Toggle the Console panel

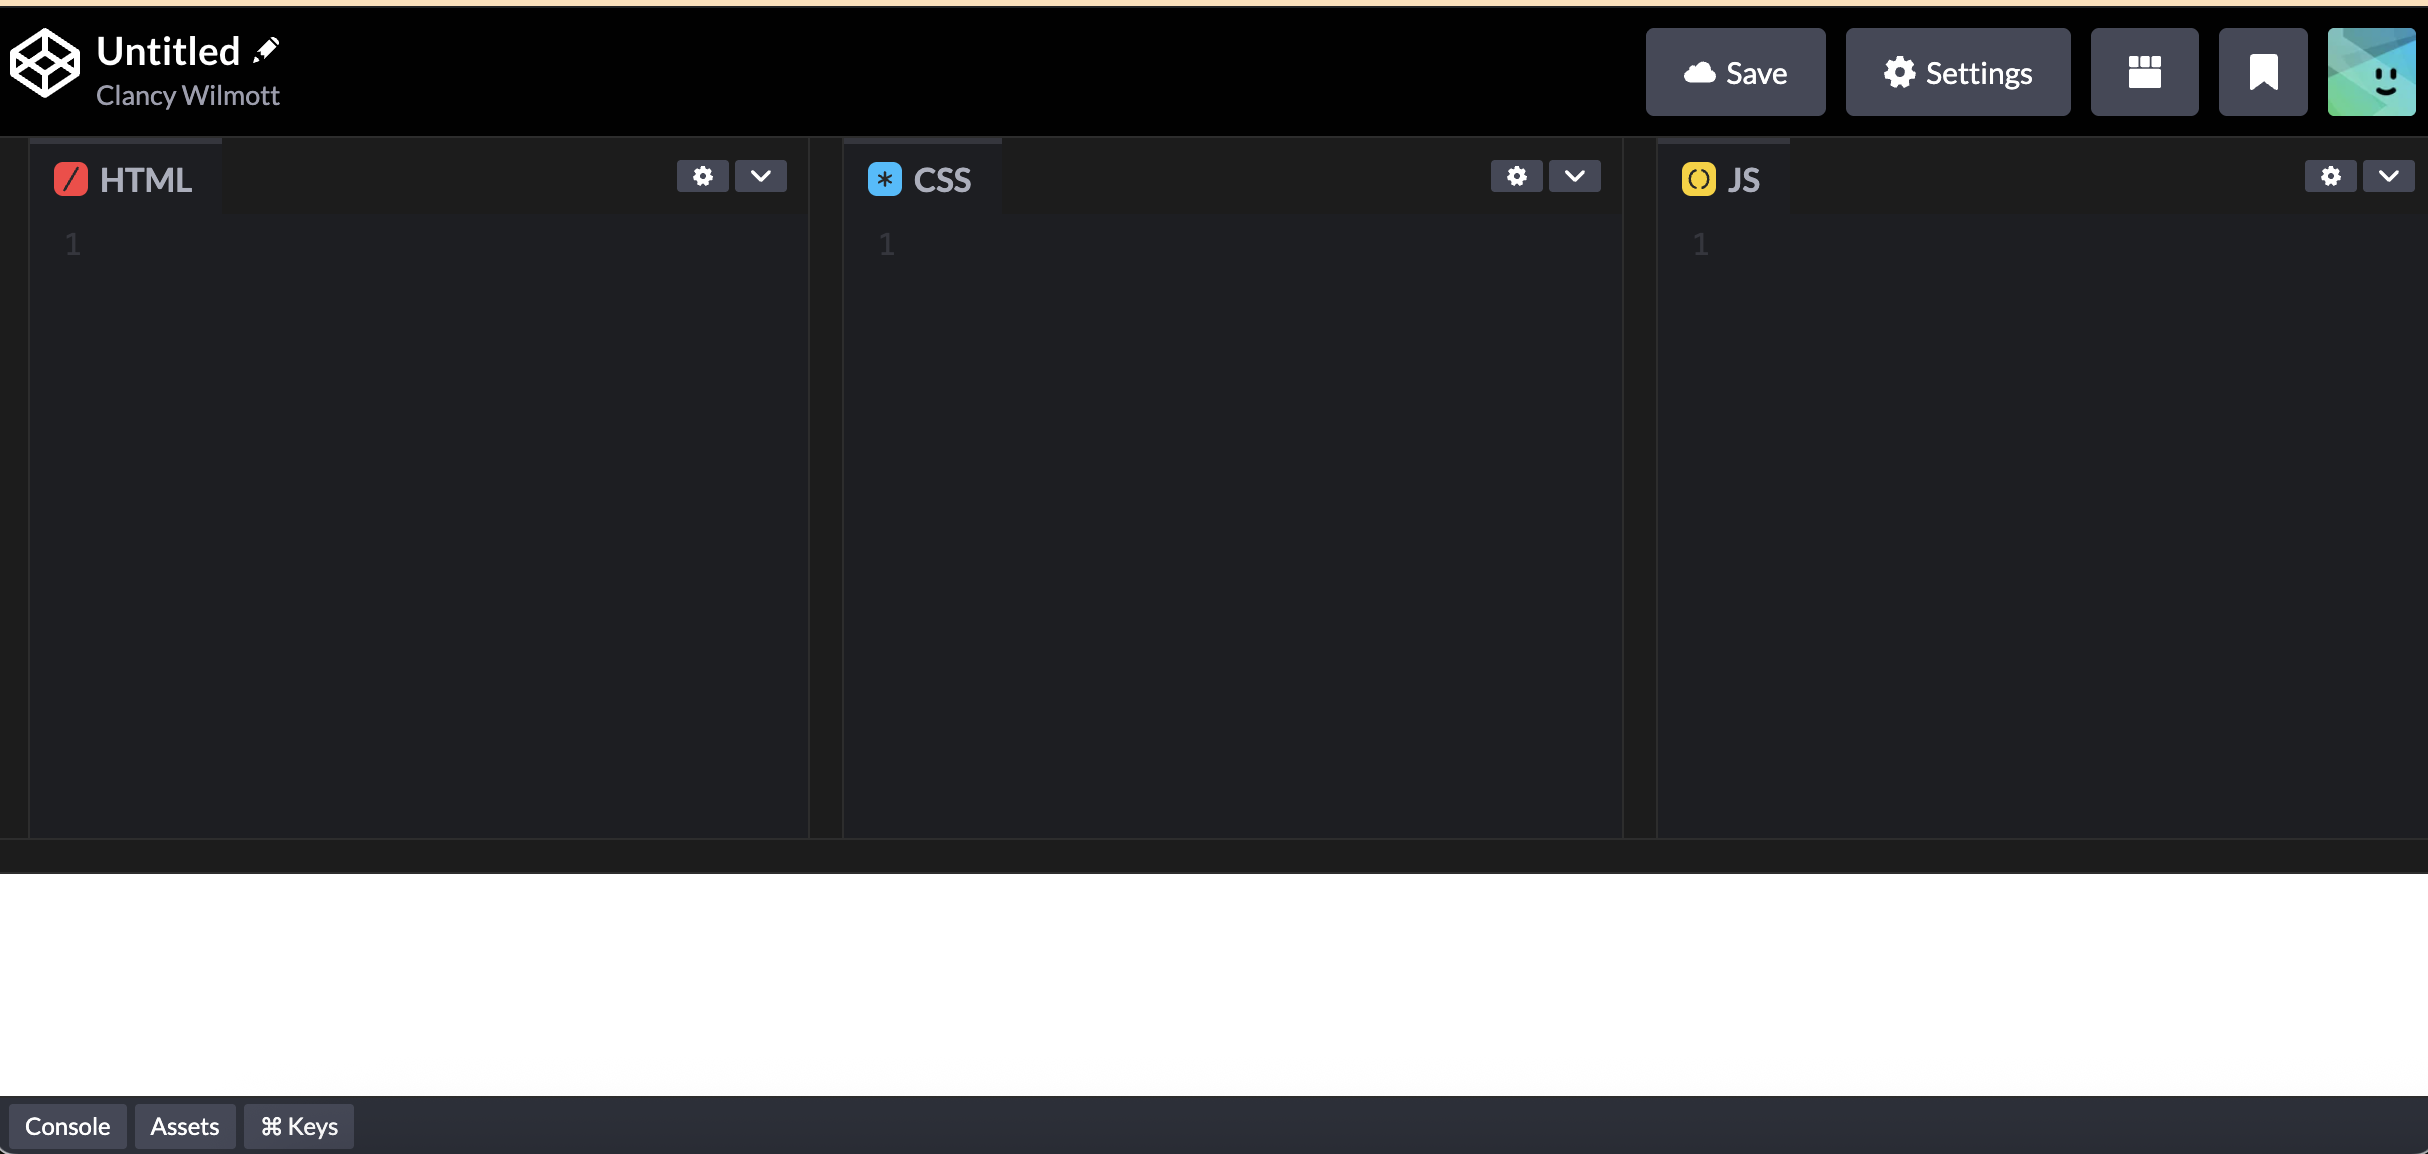pos(67,1127)
